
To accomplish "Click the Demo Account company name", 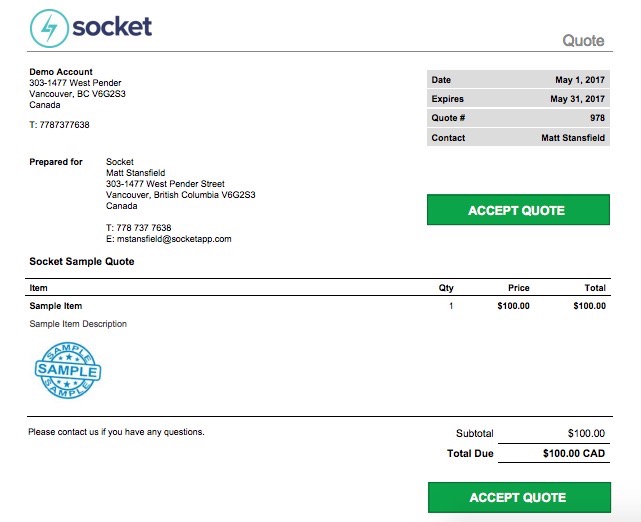I will (x=61, y=72).
